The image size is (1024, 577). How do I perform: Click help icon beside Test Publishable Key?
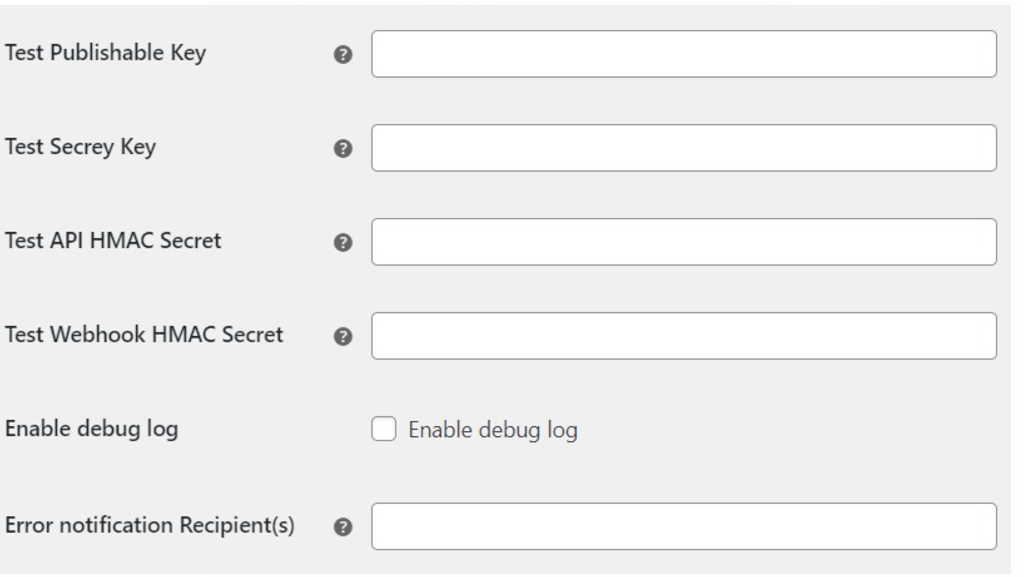[342, 55]
